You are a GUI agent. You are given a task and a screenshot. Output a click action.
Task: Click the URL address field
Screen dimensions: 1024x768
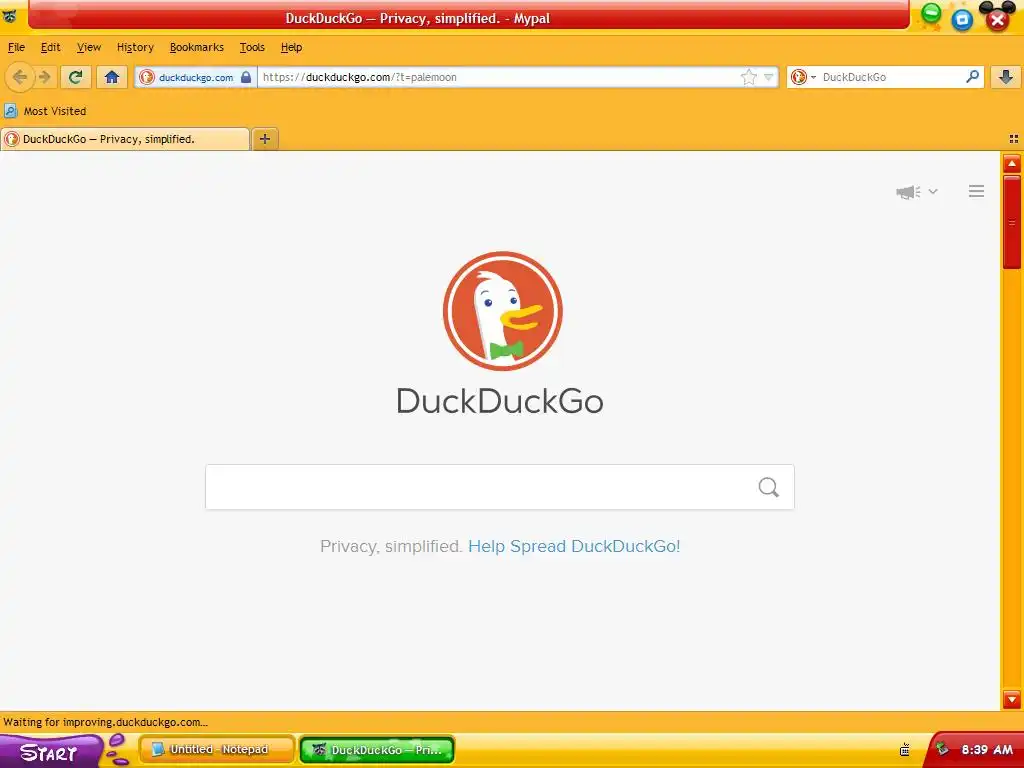496,77
